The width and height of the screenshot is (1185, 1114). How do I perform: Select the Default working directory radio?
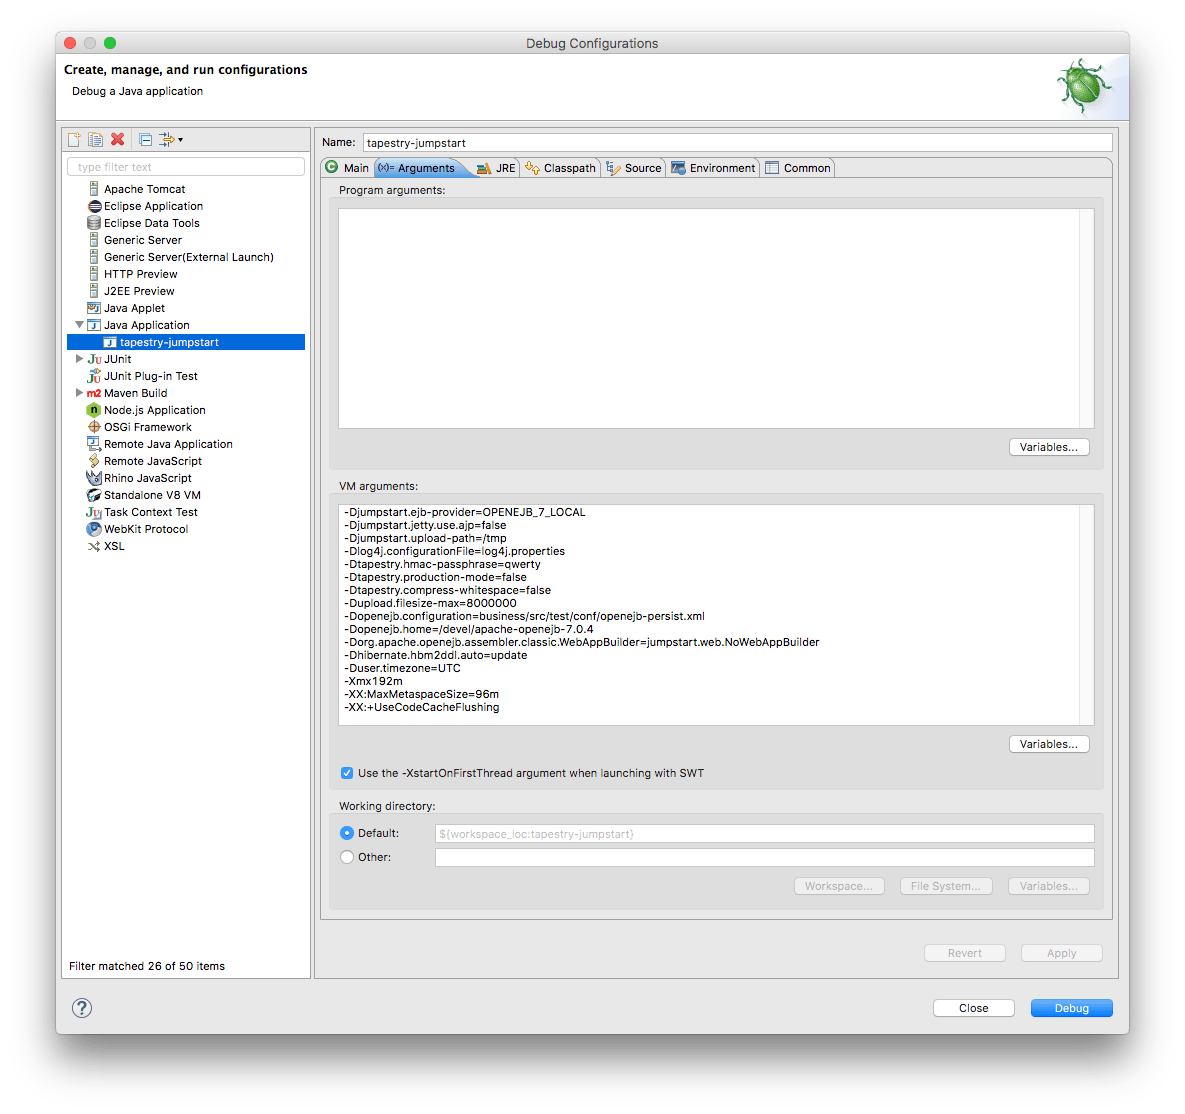tap(347, 833)
